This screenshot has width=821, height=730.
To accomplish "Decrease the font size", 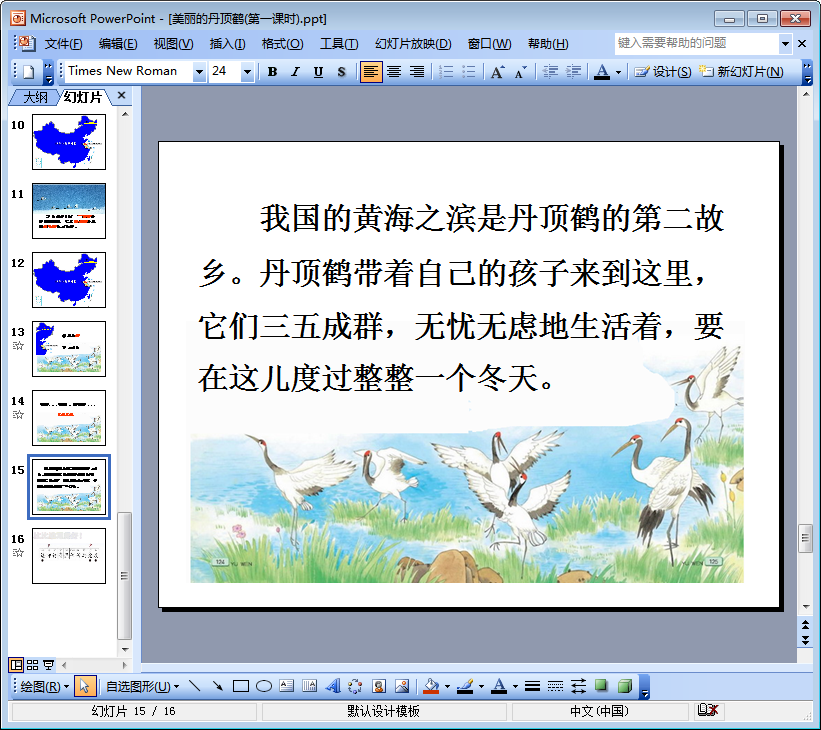I will tap(520, 72).
